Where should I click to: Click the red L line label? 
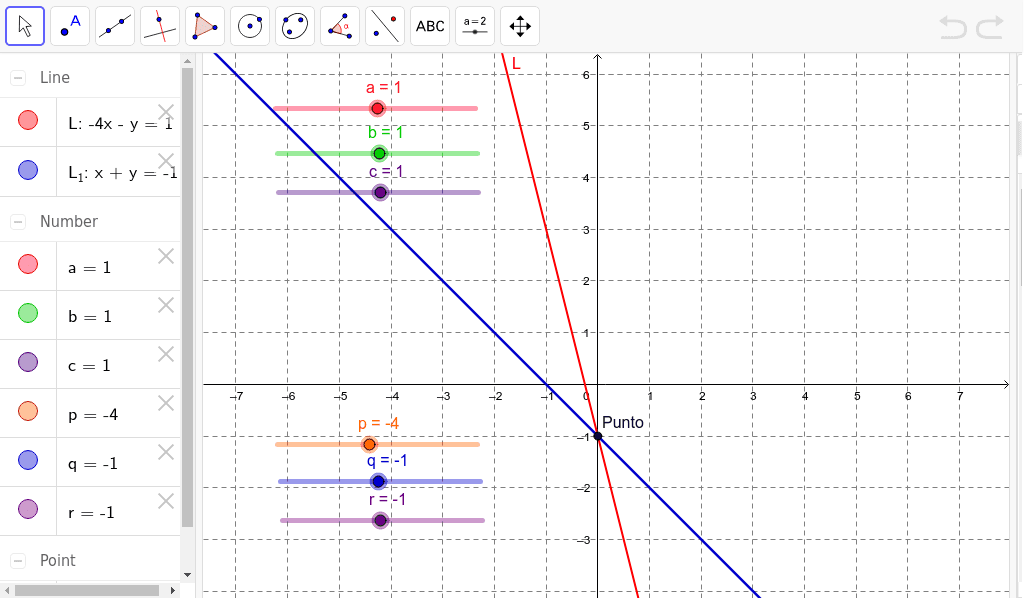(516, 64)
